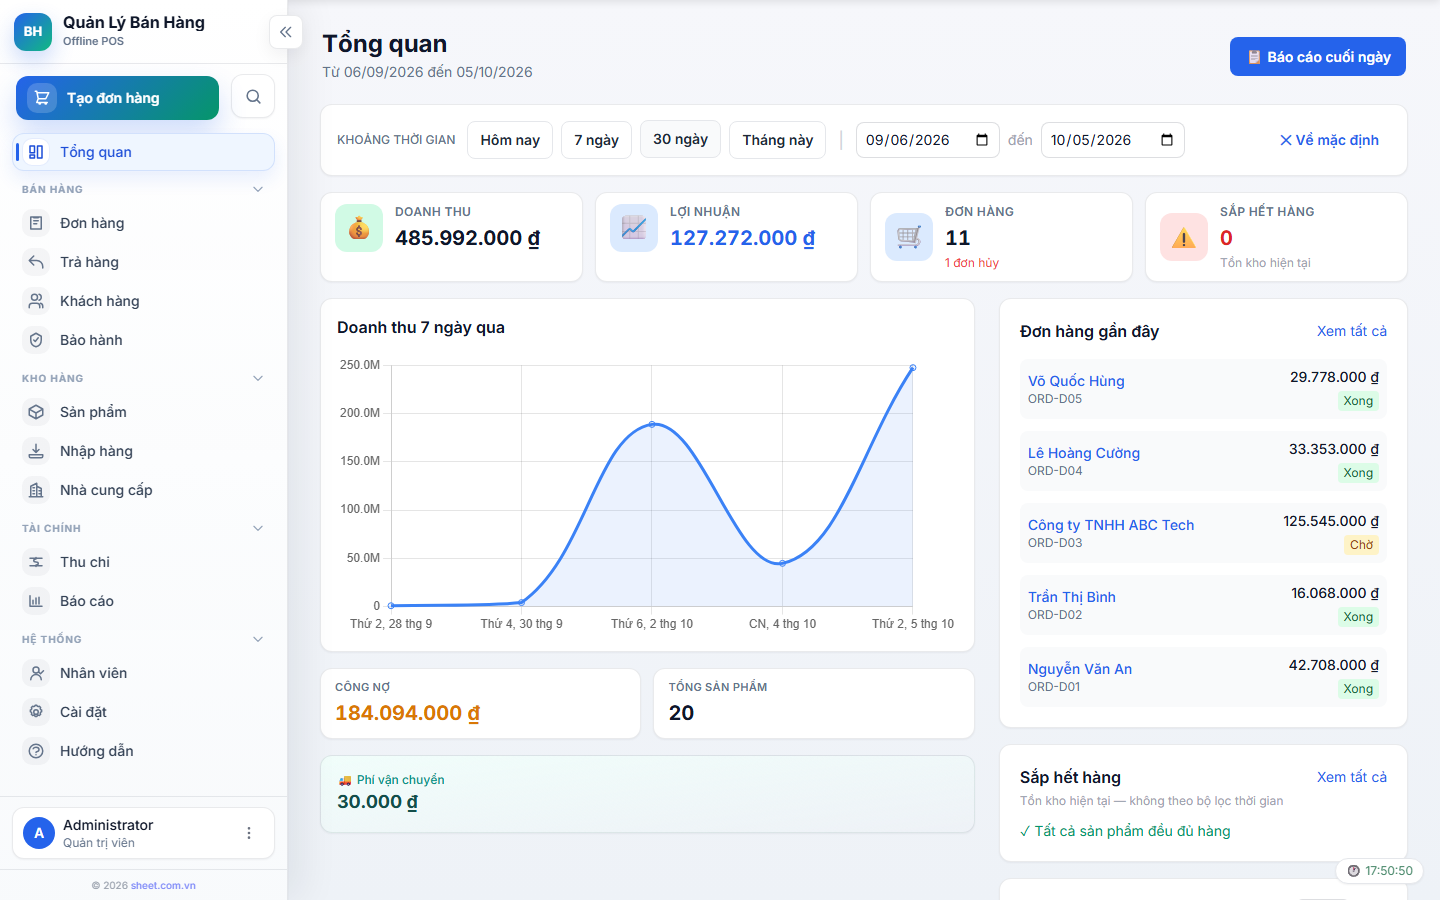Image resolution: width=1440 pixels, height=900 pixels.
Task: Click the Khách hàng people icon
Action: coord(36,301)
